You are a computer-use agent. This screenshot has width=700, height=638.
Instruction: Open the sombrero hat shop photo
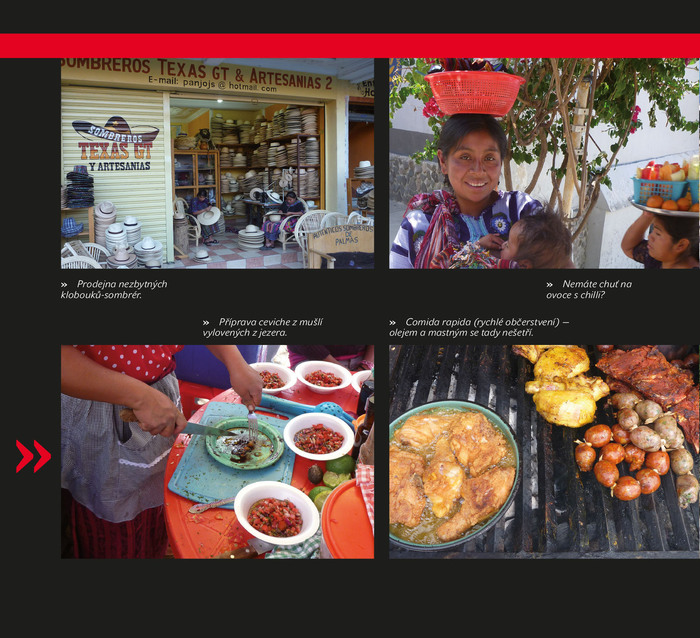(x=217, y=163)
